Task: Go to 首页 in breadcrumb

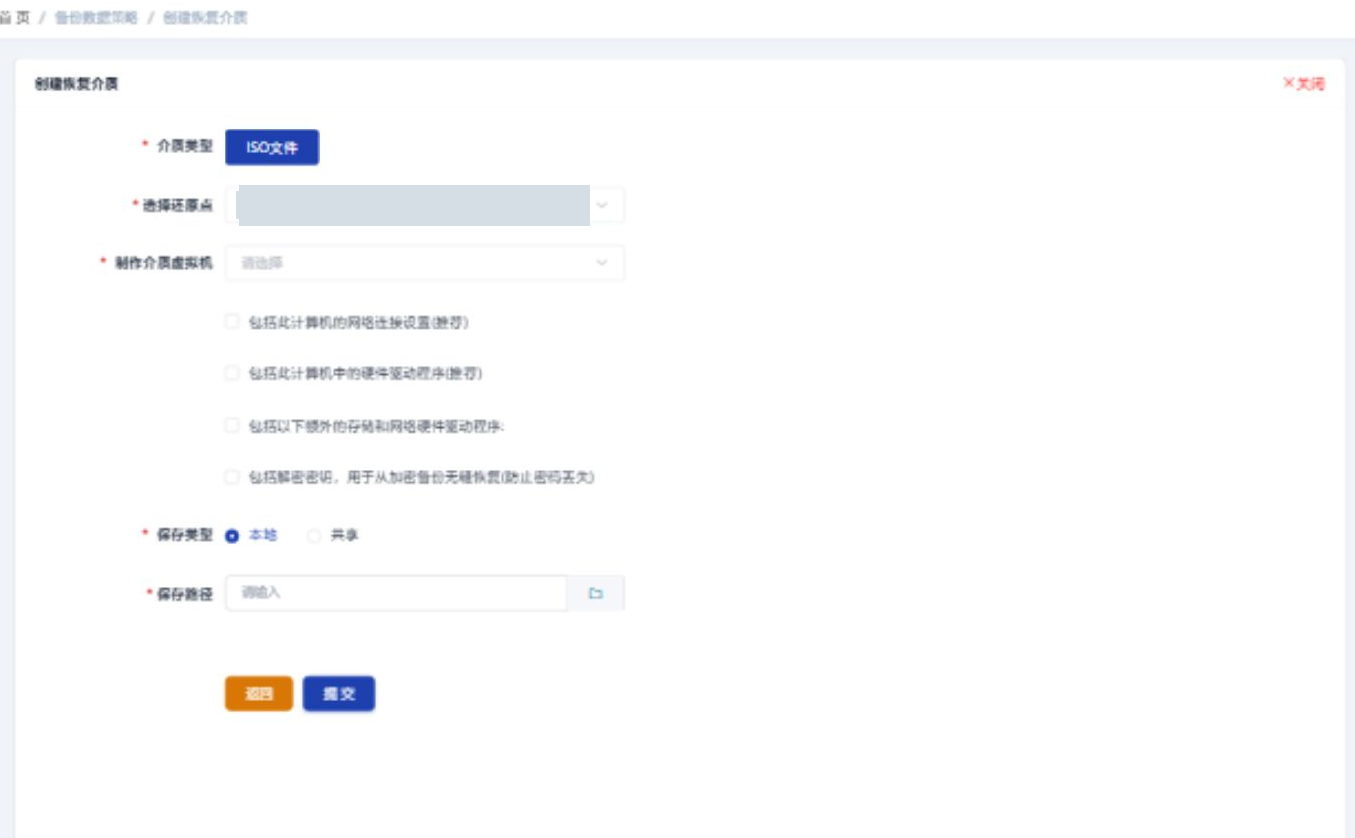Action: point(14,18)
